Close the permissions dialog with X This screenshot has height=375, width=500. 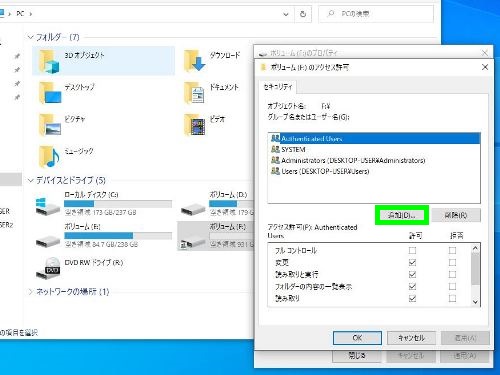point(485,67)
